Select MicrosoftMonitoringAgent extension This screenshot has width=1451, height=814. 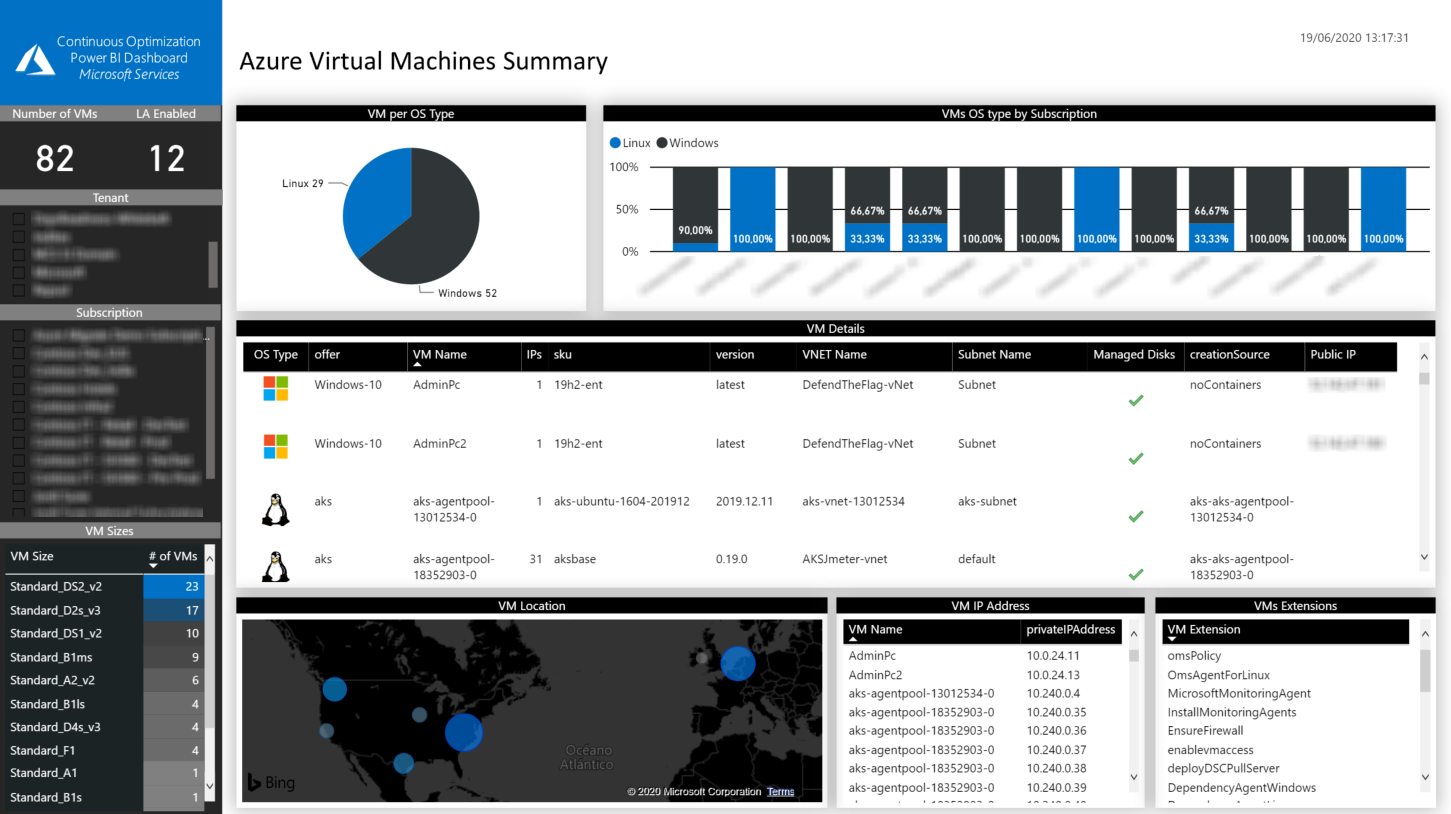(x=1239, y=693)
